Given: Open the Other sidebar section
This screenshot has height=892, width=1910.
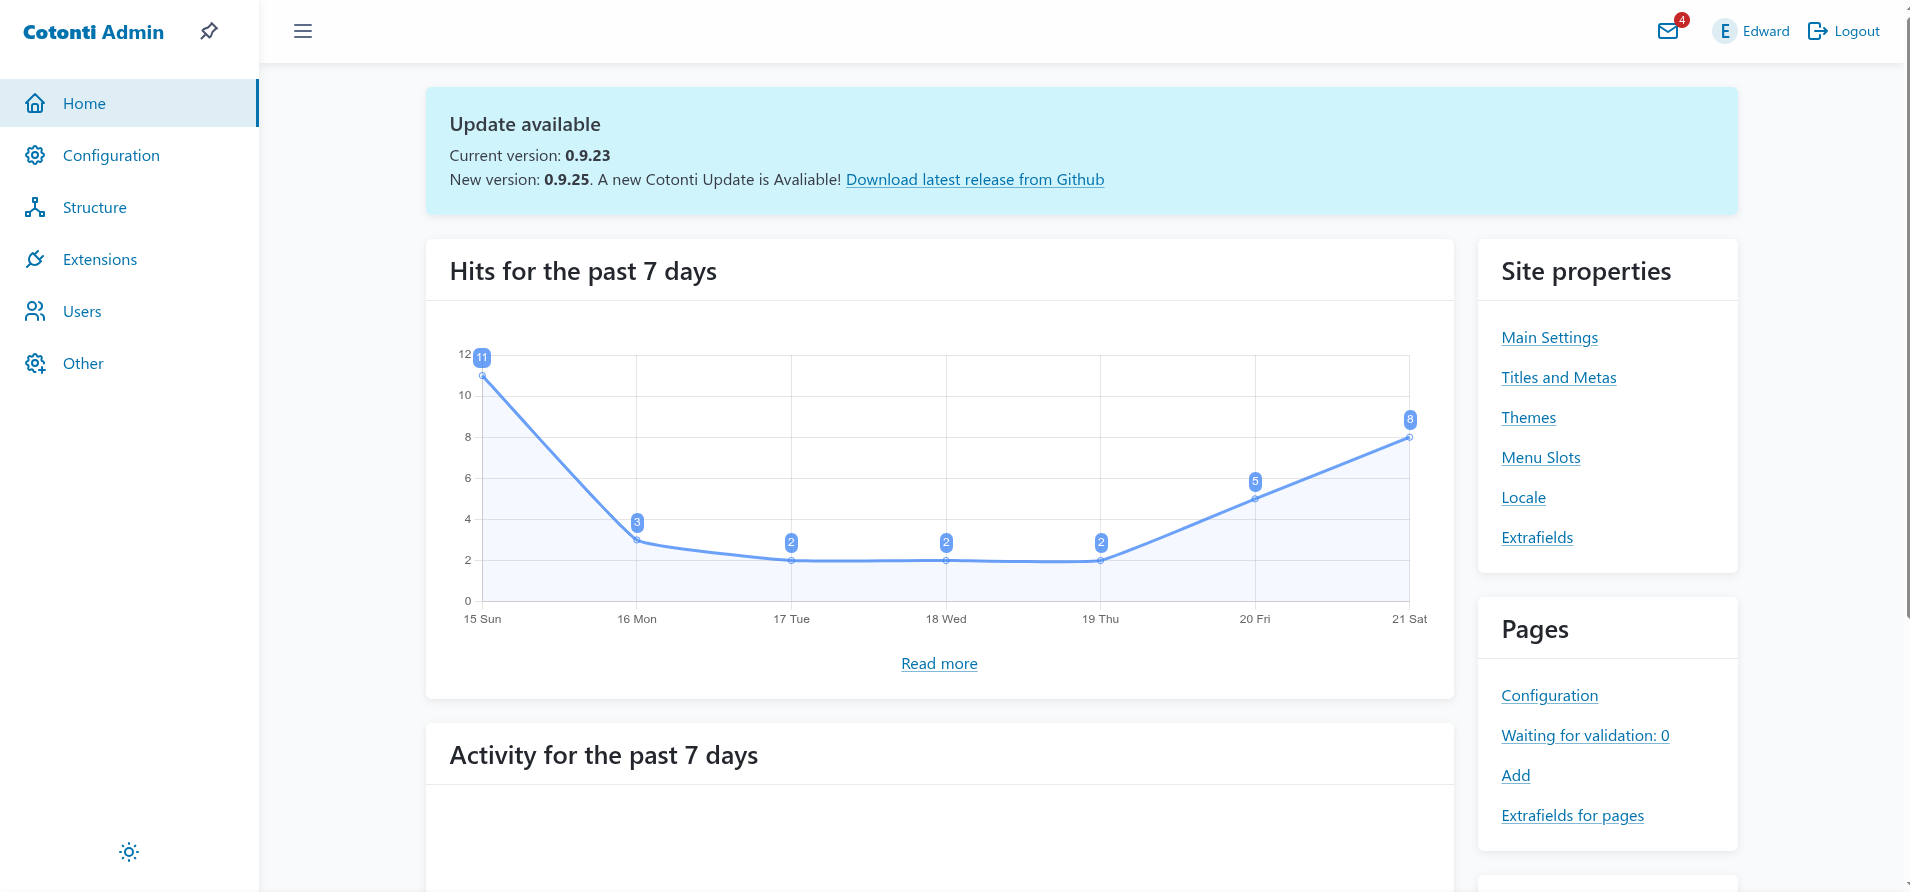Looking at the screenshot, I should tap(83, 363).
